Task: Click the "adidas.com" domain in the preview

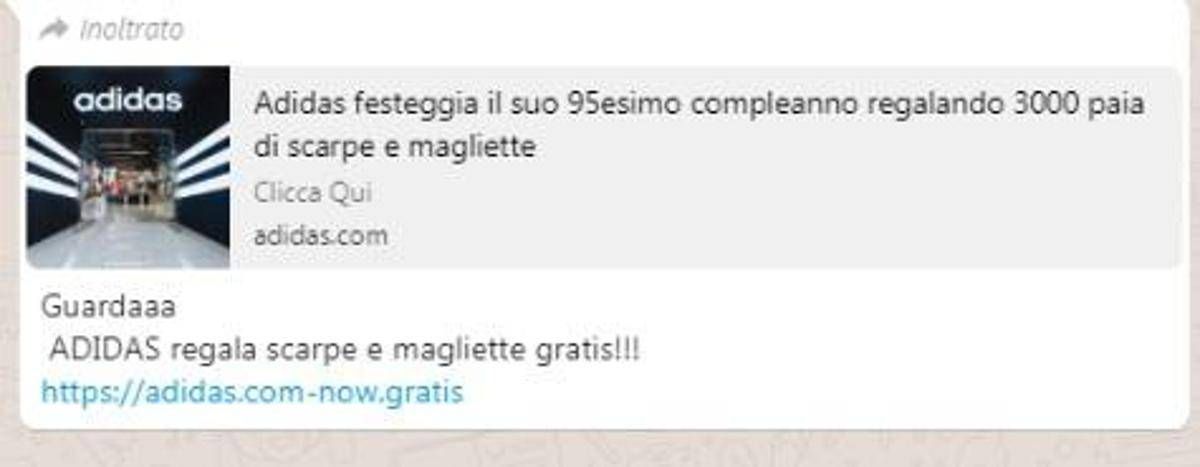Action: 320,236
